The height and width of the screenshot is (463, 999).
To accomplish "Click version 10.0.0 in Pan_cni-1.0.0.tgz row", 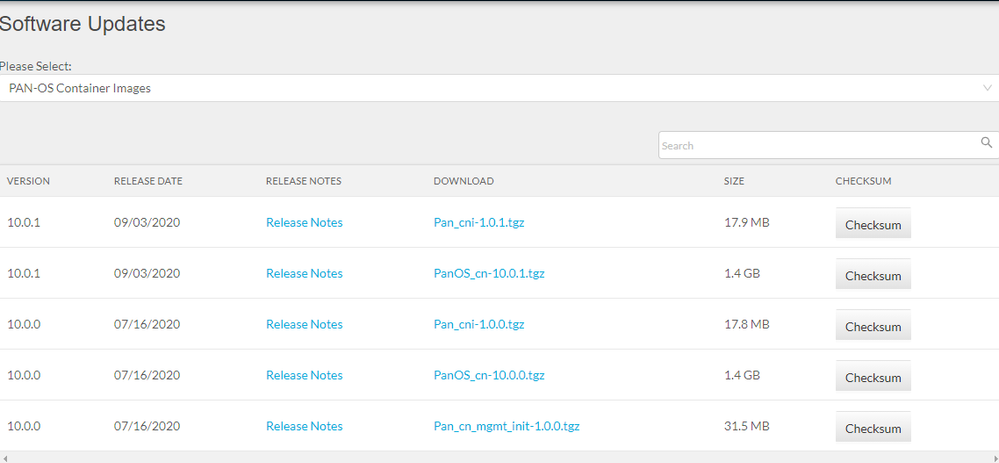I will [x=24, y=324].
